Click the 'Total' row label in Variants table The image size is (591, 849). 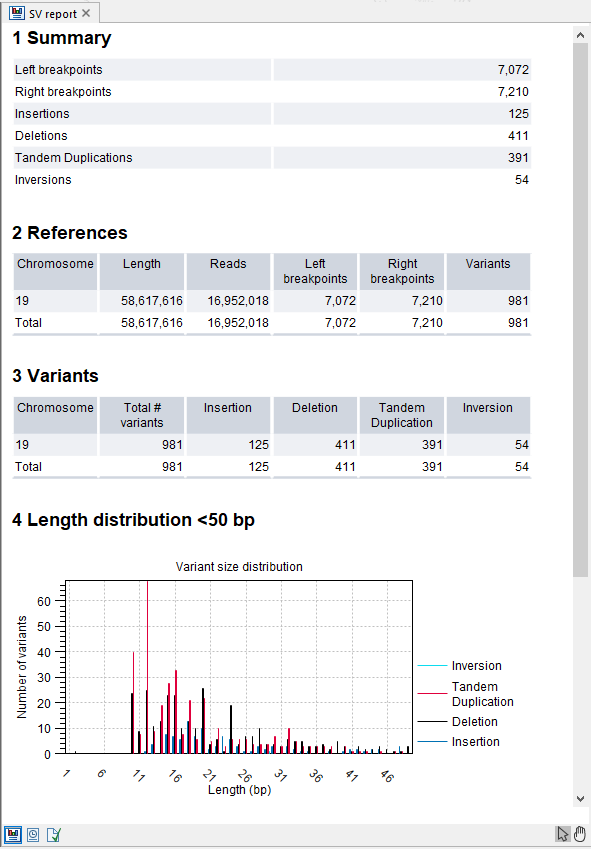tap(28, 467)
